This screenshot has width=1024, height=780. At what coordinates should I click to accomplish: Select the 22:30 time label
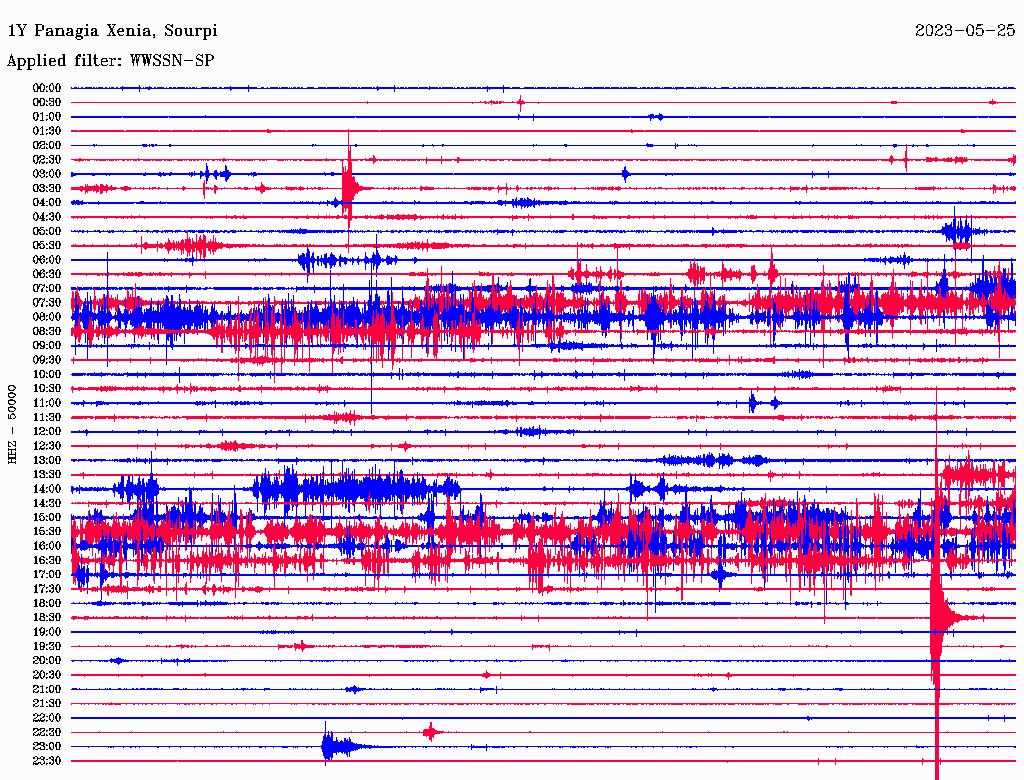[x=47, y=732]
